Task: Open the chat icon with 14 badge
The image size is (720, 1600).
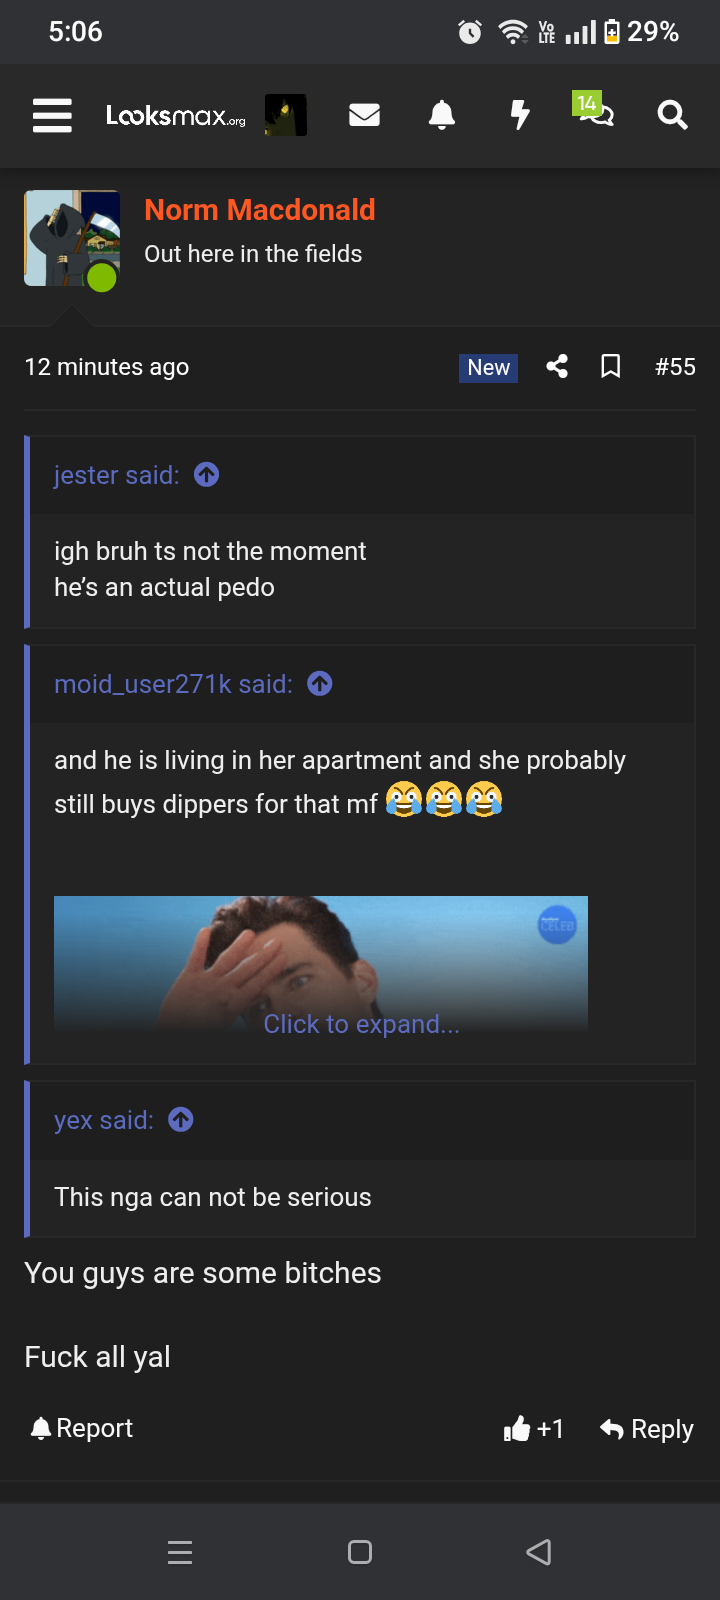Action: (x=595, y=113)
